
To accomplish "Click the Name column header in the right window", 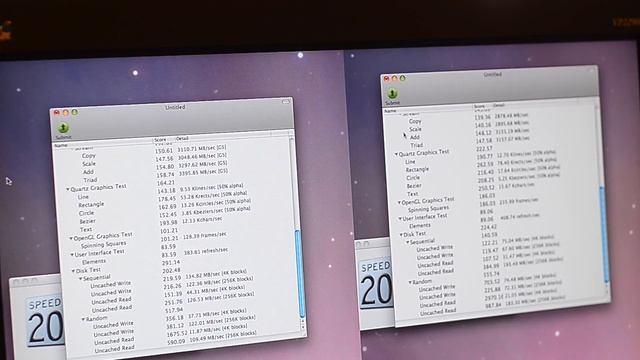I will pyautogui.click(x=390, y=111).
